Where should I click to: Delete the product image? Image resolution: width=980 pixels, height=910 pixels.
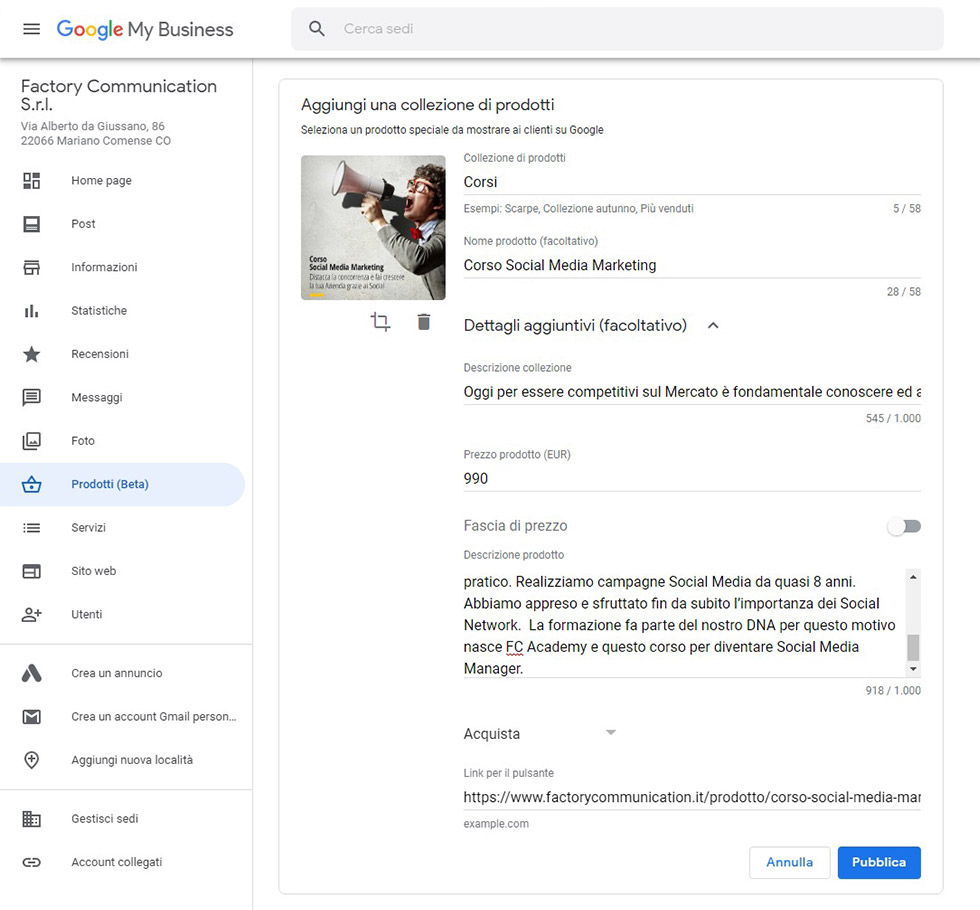[424, 322]
